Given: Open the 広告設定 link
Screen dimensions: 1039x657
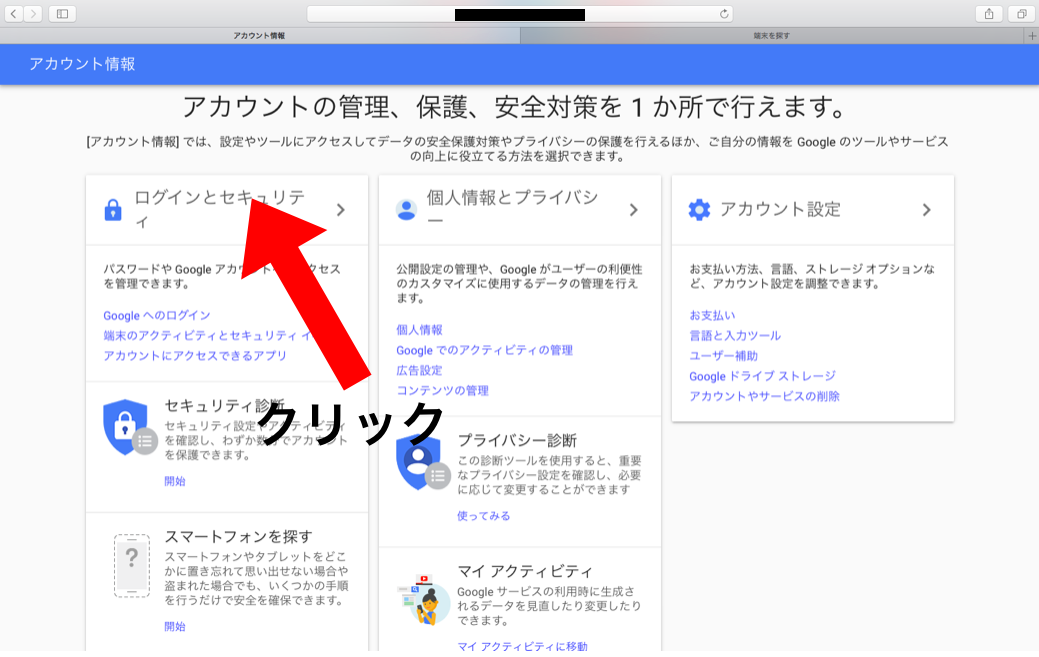Looking at the screenshot, I should 419,370.
